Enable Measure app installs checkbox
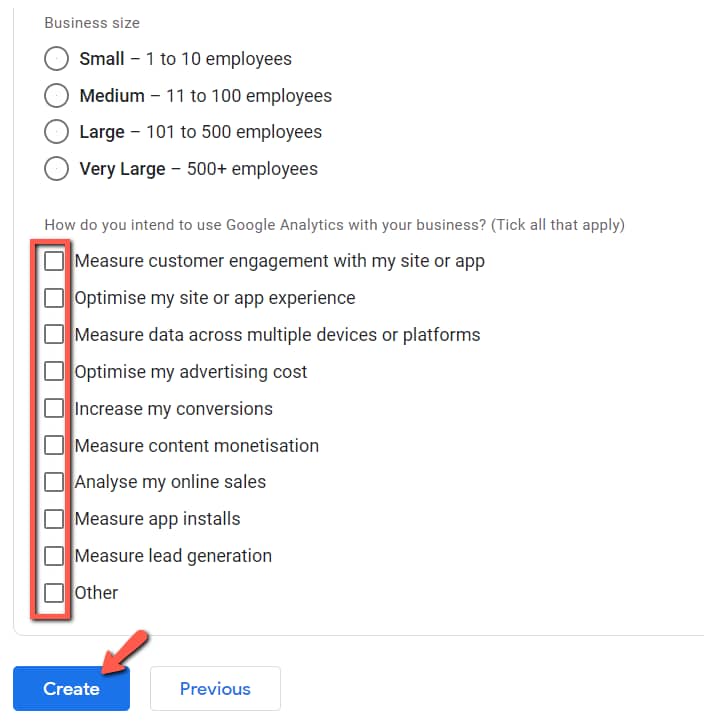This screenshot has width=704, height=727. (54, 519)
